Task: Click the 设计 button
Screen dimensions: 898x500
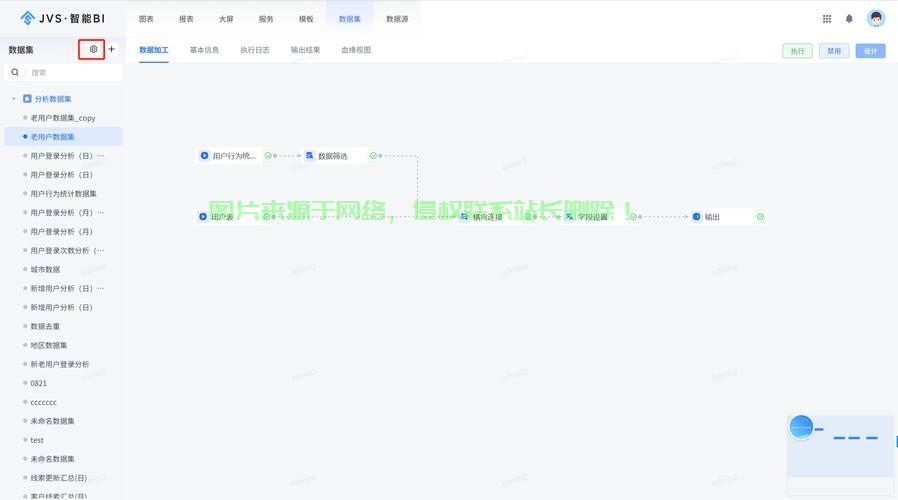Action: click(x=870, y=51)
